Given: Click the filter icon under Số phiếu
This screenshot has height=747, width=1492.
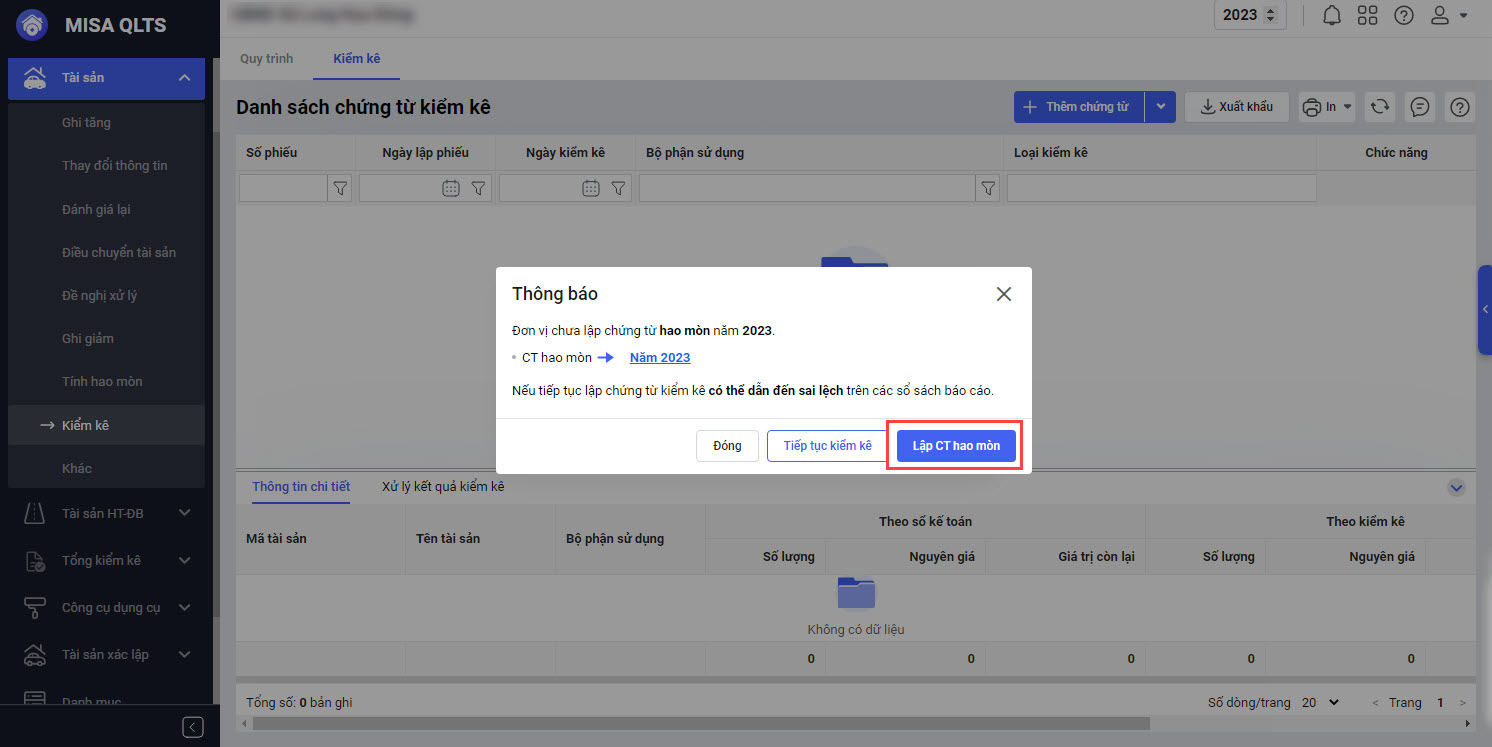Looking at the screenshot, I should (x=340, y=188).
